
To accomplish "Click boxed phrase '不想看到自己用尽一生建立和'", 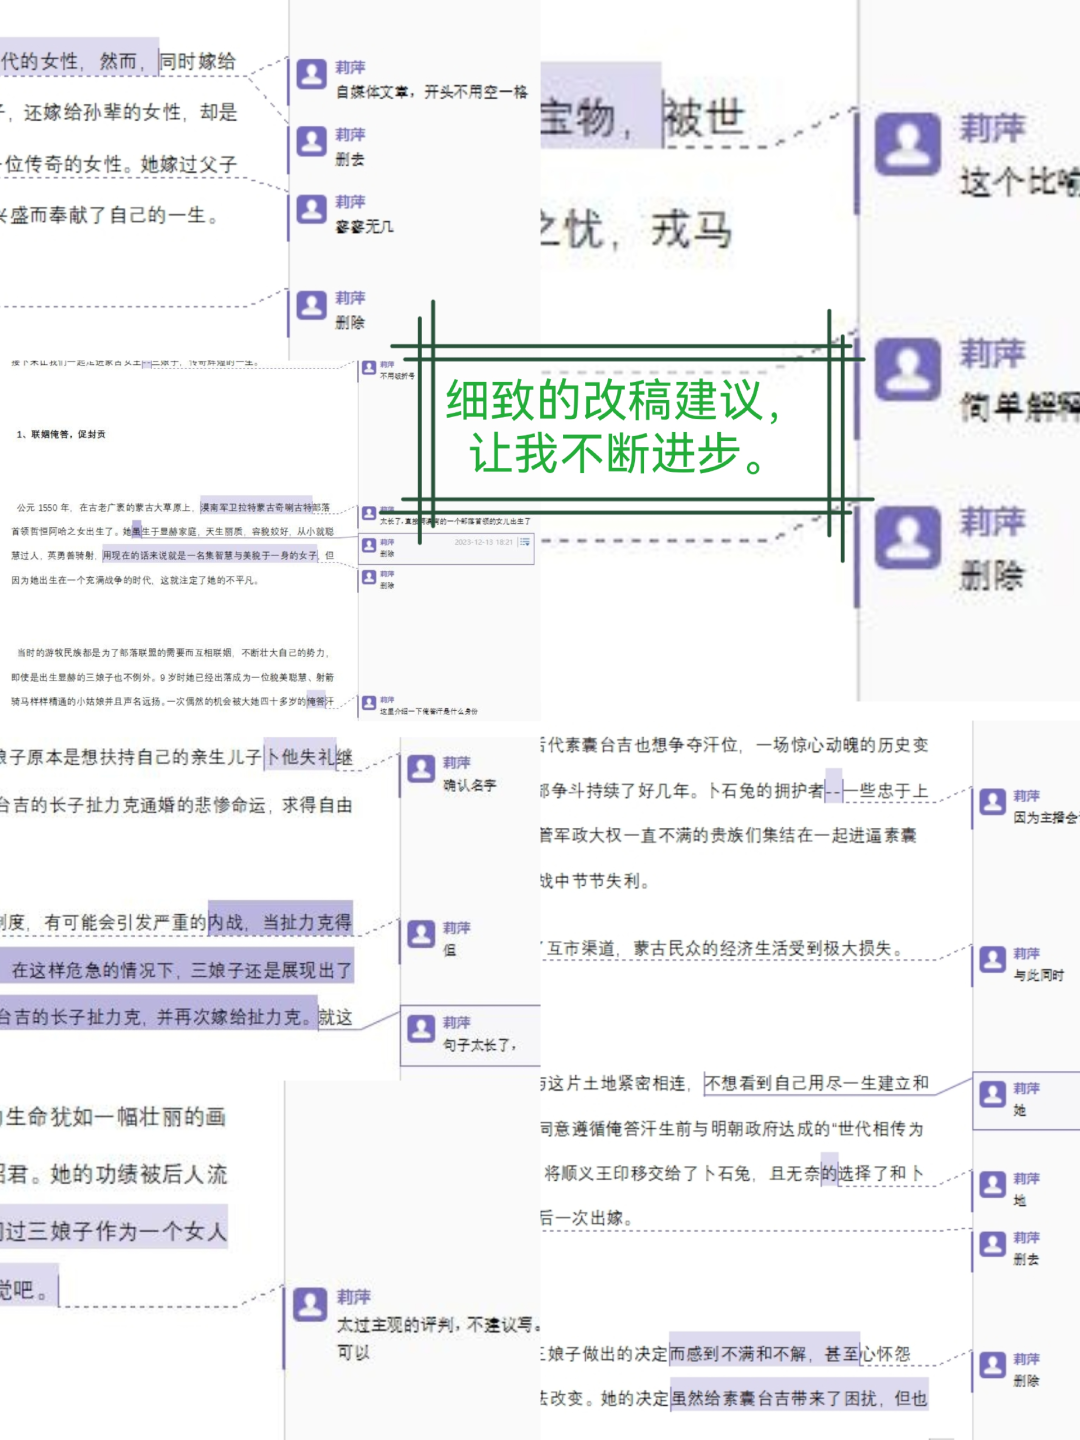I will 817,1083.
